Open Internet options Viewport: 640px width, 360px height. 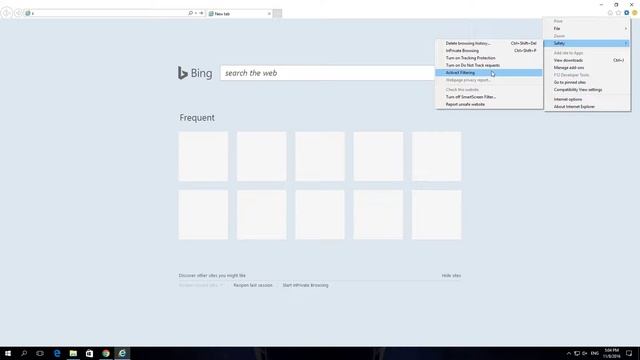(587, 100)
